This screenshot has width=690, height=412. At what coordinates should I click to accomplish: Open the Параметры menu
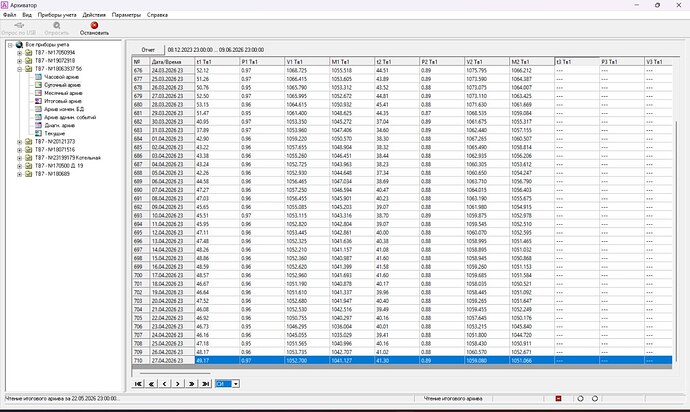click(126, 15)
